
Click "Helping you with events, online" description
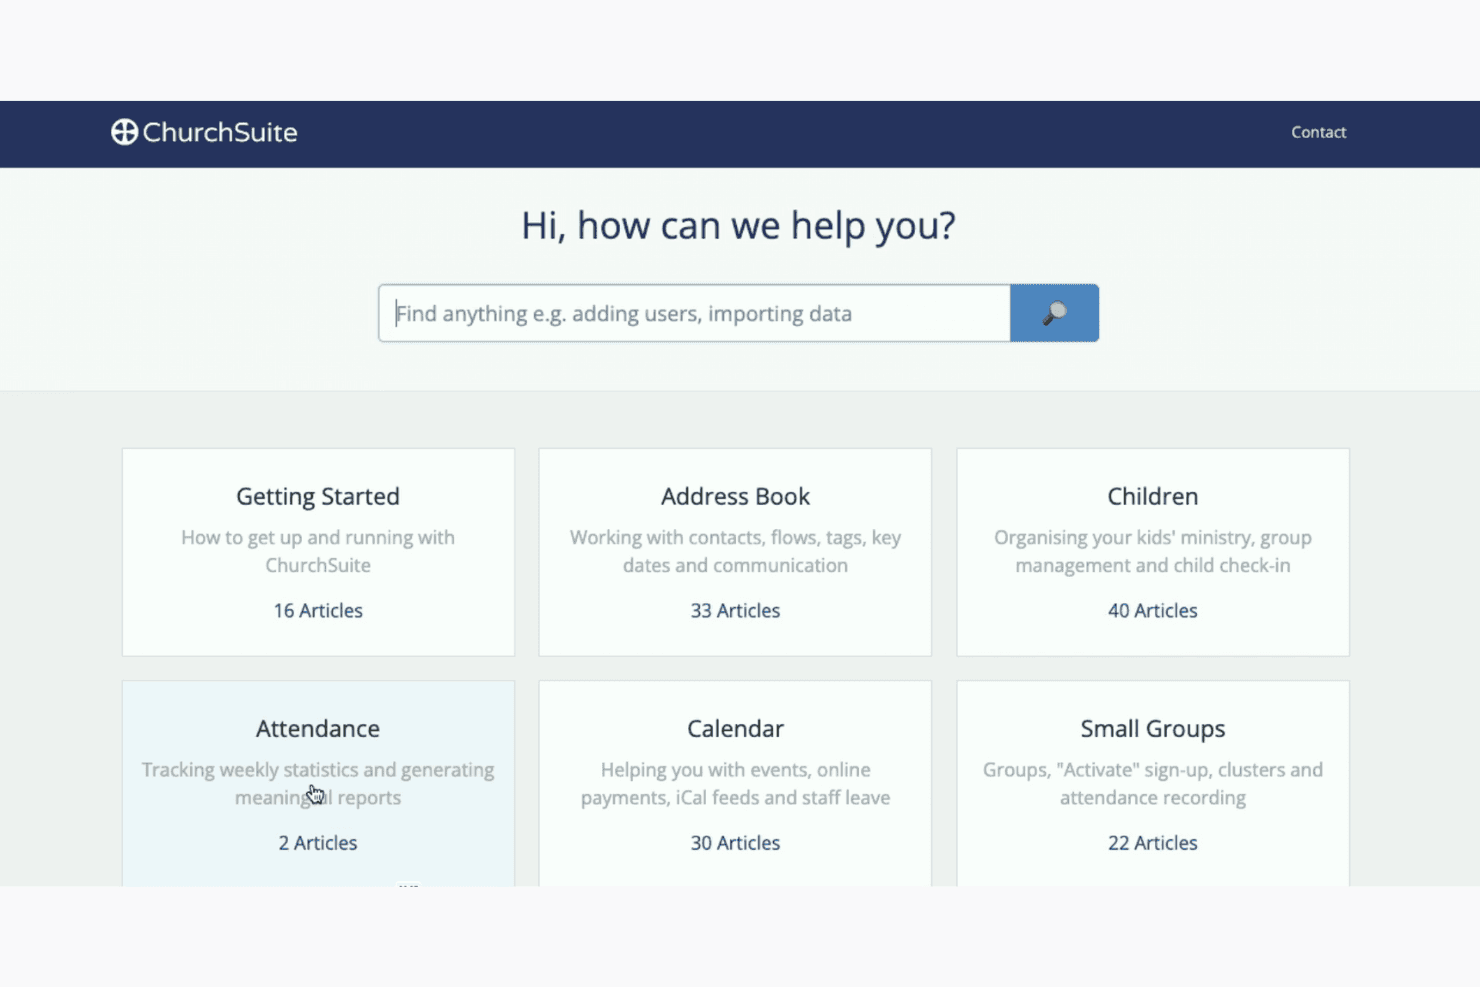[x=735, y=783]
